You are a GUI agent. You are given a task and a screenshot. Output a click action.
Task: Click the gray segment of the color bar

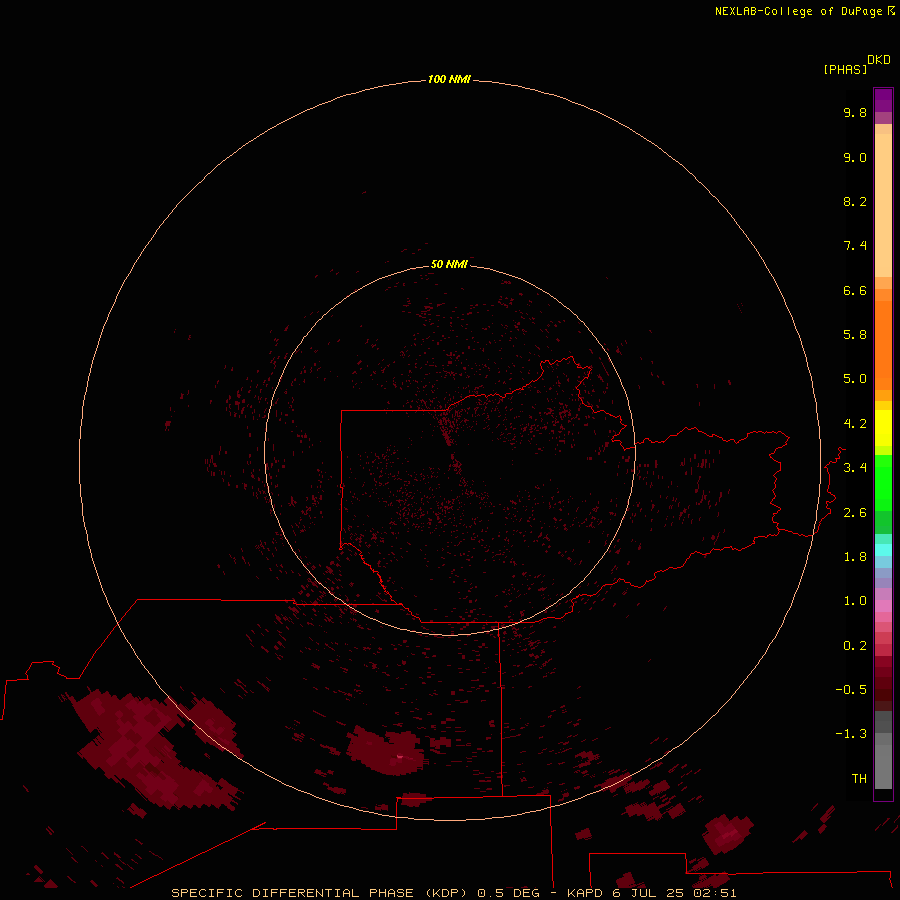[883, 750]
